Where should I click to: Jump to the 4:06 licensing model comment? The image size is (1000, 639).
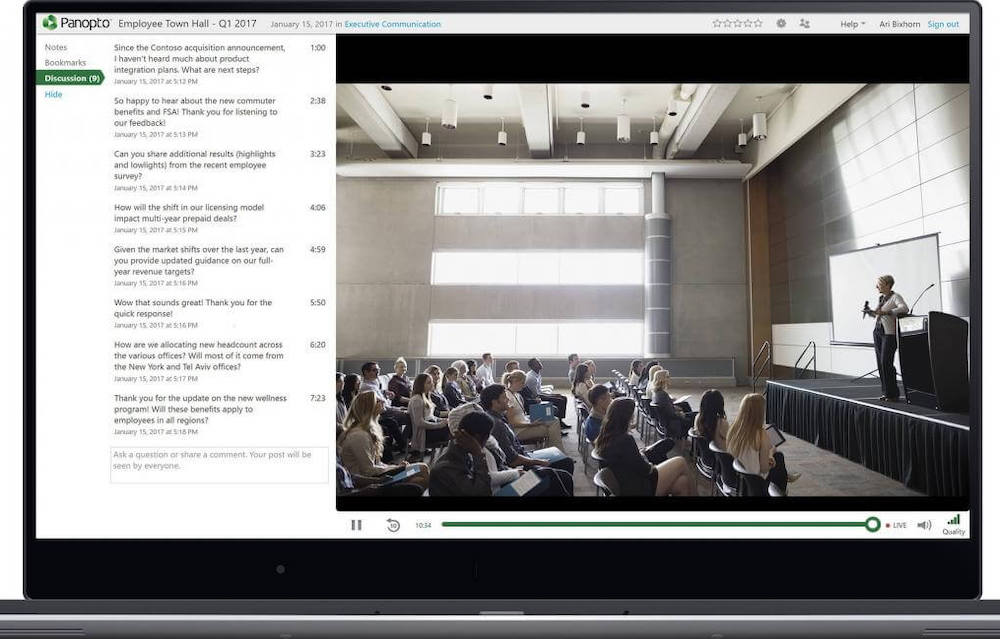[317, 207]
